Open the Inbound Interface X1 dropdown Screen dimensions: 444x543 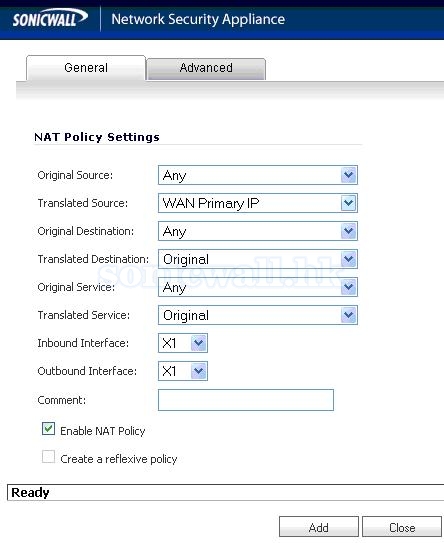click(x=183, y=343)
